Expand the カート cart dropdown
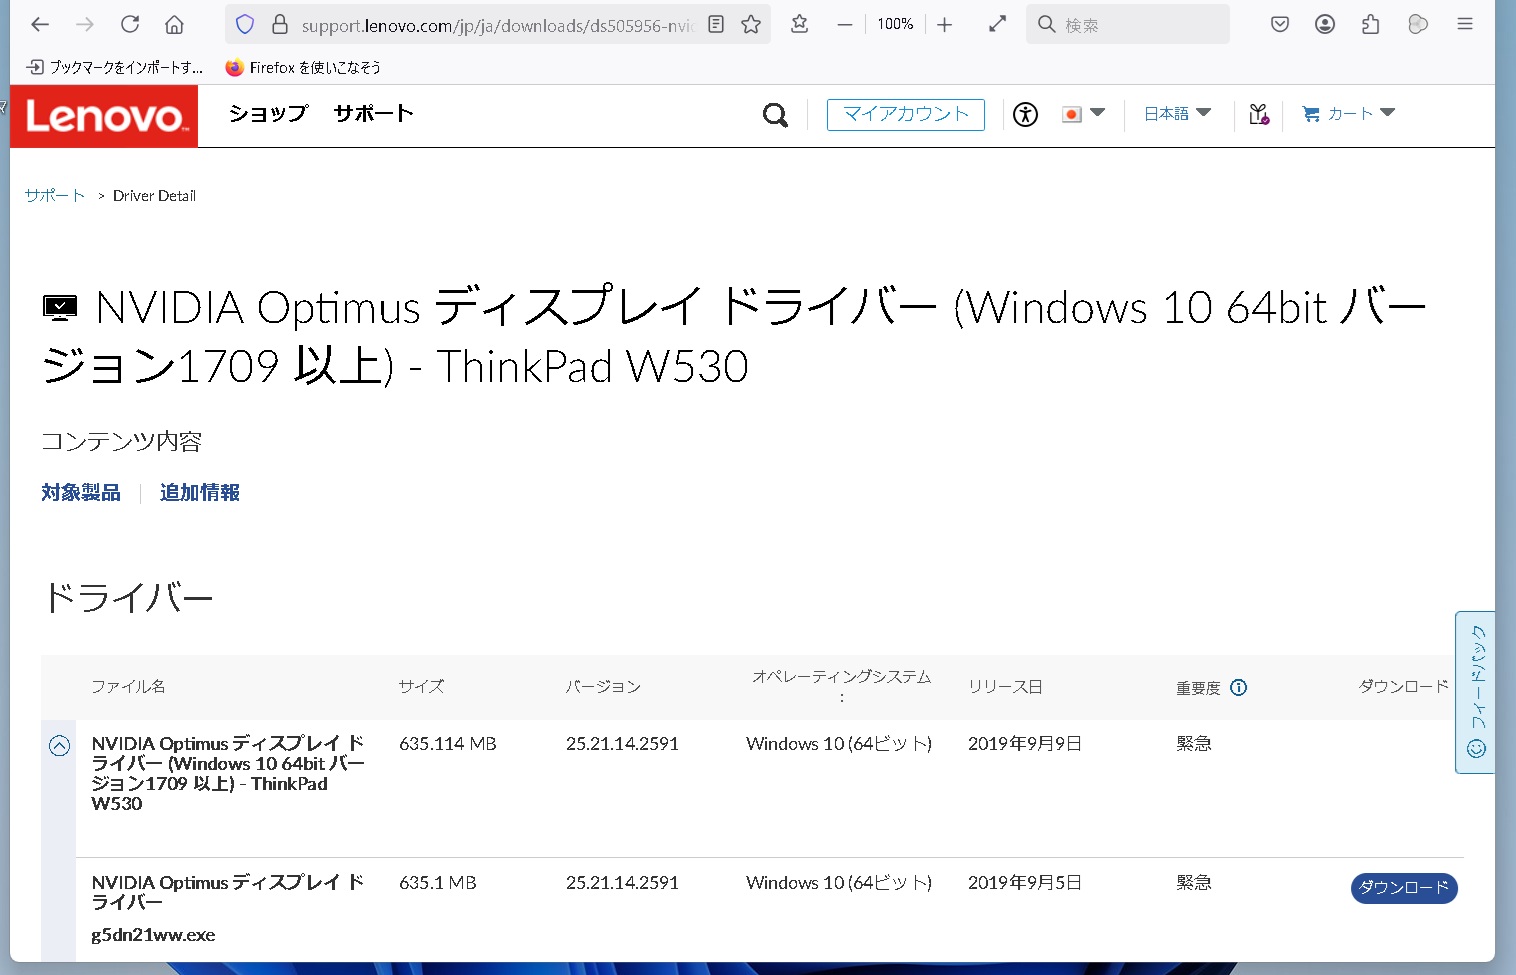The width and height of the screenshot is (1516, 975). (1348, 114)
